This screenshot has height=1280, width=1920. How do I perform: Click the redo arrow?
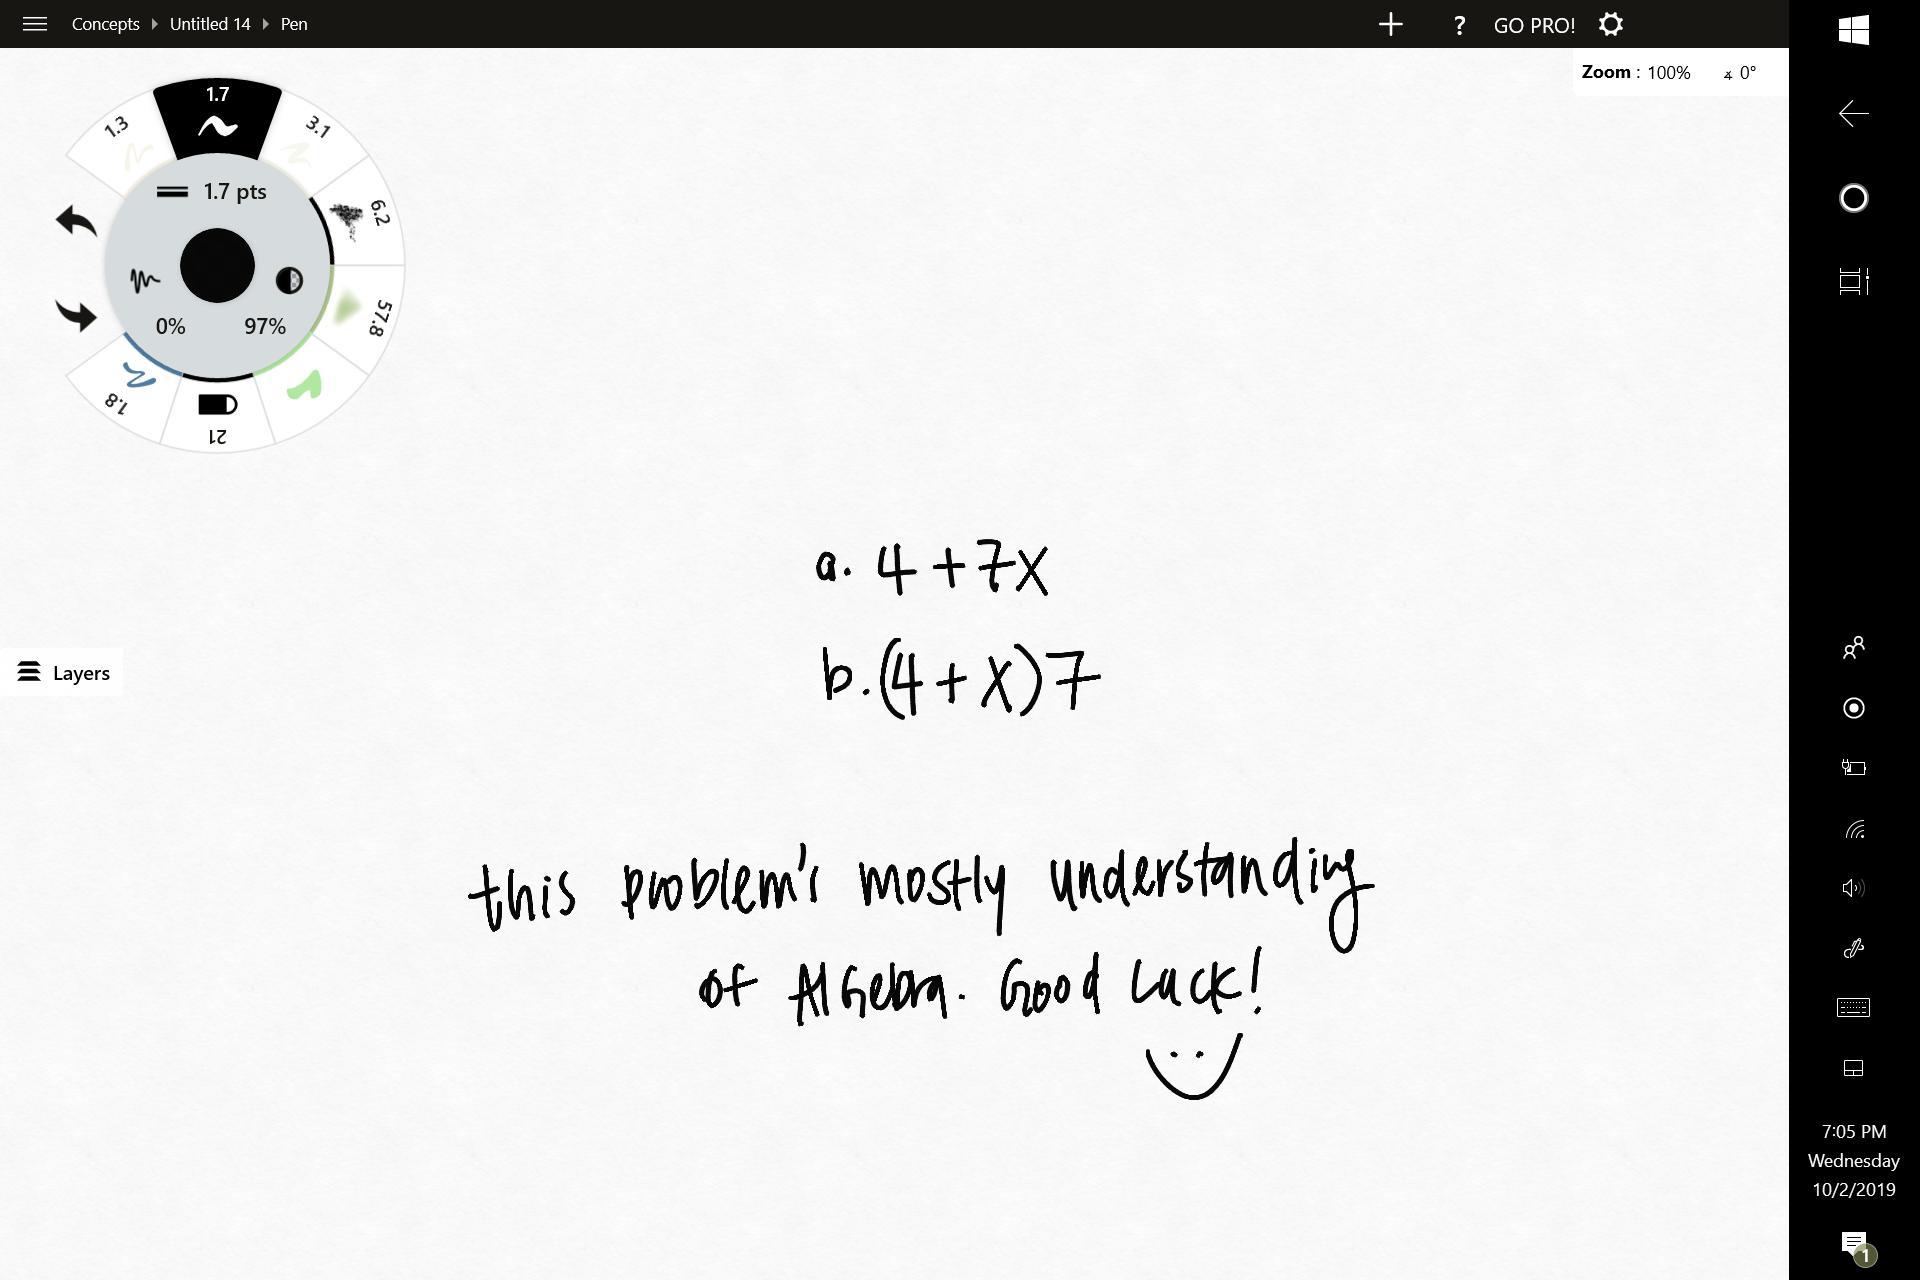pos(76,315)
